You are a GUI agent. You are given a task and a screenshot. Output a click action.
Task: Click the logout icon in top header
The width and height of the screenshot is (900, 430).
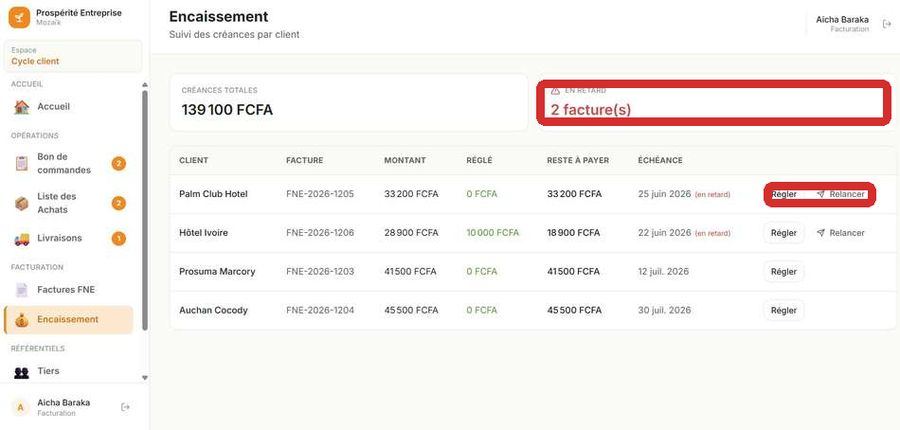pos(886,24)
